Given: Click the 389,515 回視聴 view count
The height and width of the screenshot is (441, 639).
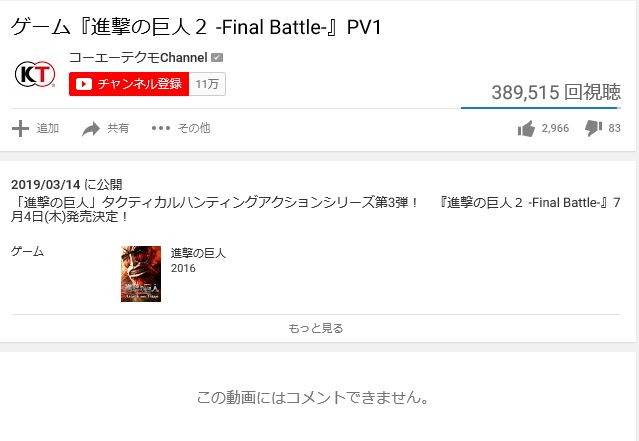Looking at the screenshot, I should (x=556, y=92).
